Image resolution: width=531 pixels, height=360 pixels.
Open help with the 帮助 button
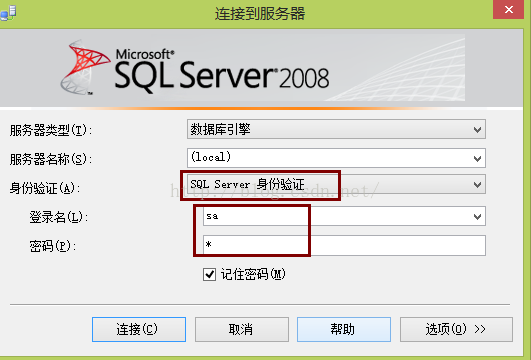pyautogui.click(x=344, y=329)
